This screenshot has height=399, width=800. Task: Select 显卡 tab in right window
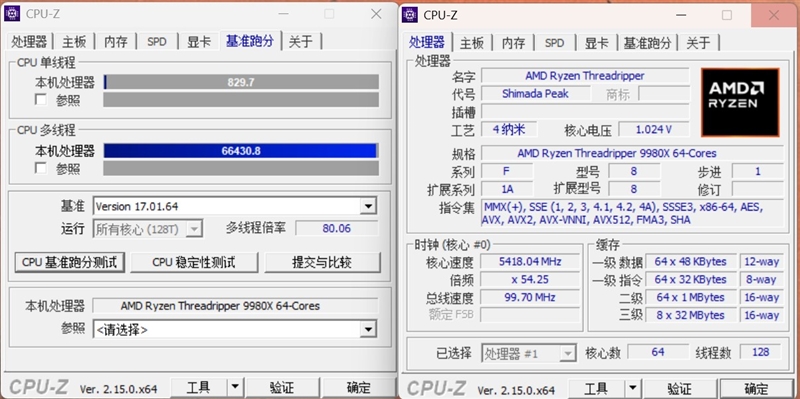[x=596, y=43]
